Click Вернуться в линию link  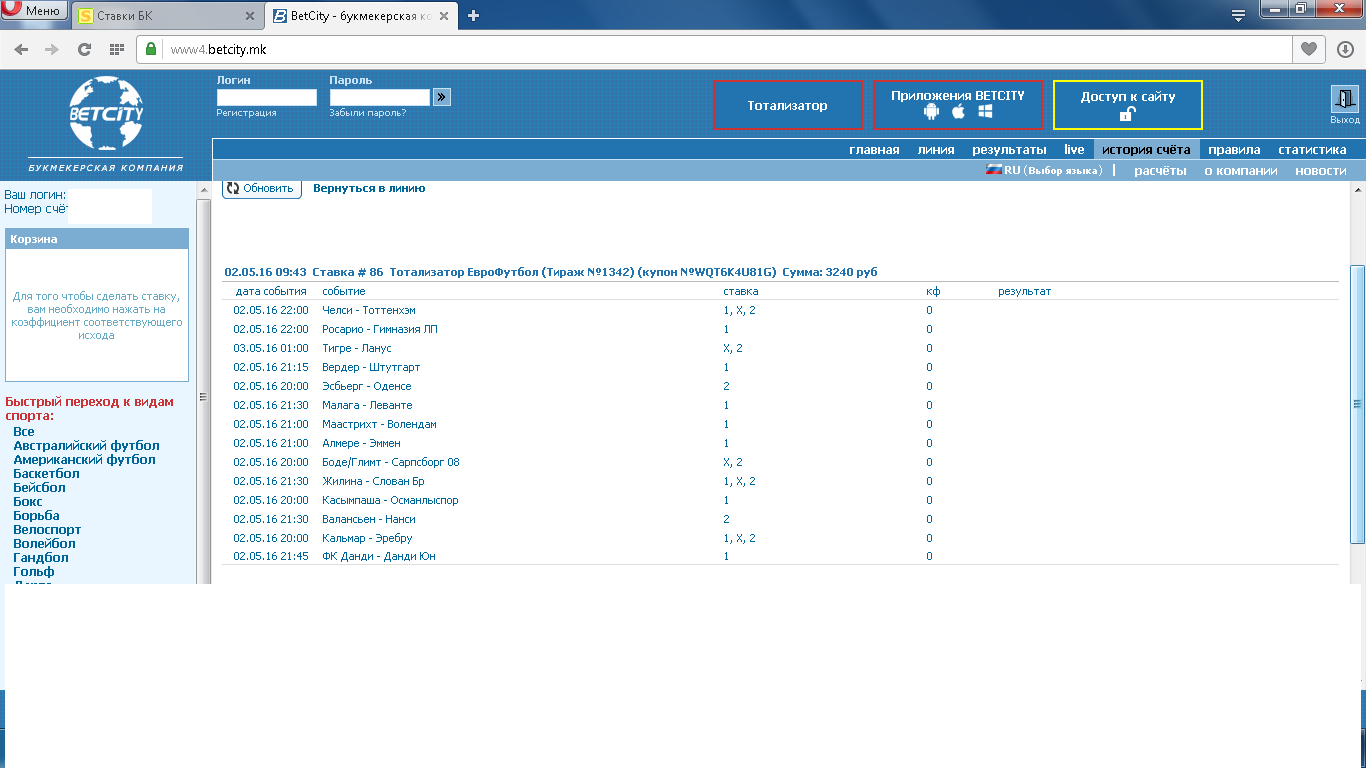coord(369,188)
